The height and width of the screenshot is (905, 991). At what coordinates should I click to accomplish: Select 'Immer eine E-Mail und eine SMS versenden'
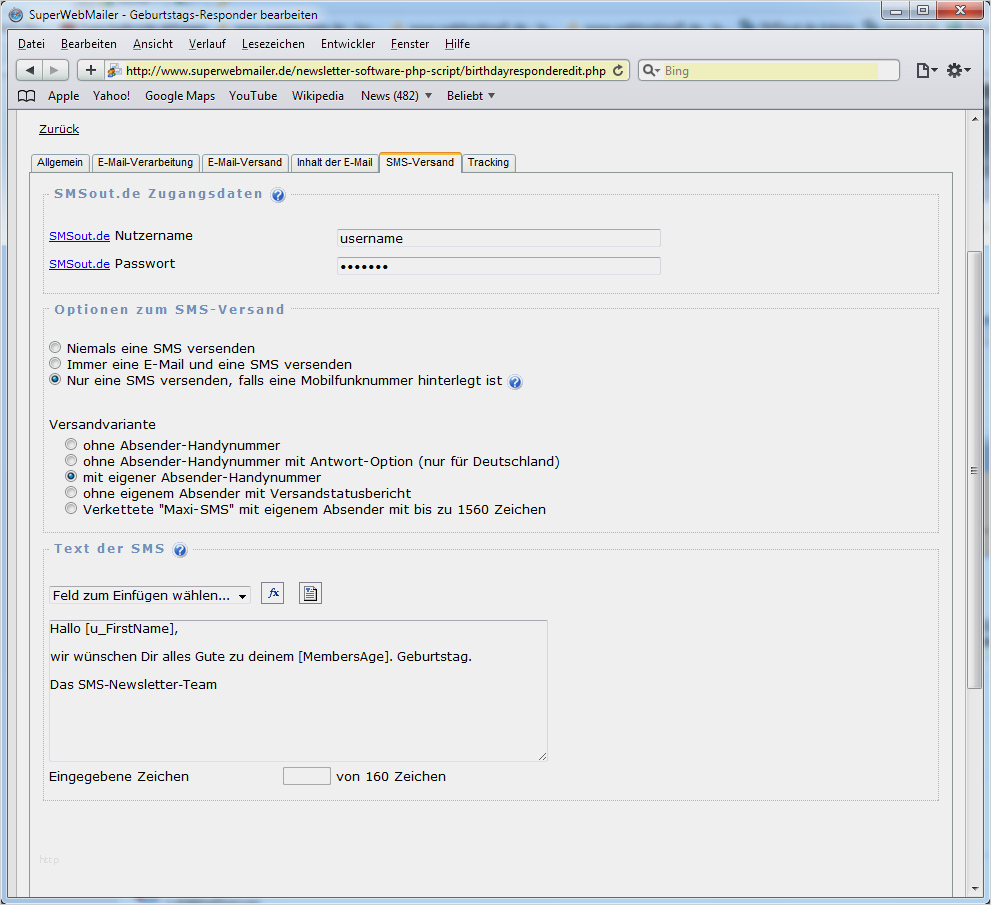point(56,364)
